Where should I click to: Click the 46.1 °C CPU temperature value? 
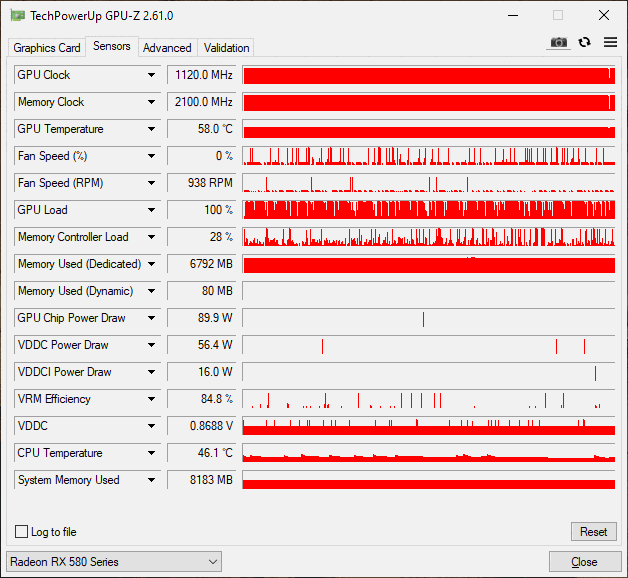tap(201, 453)
